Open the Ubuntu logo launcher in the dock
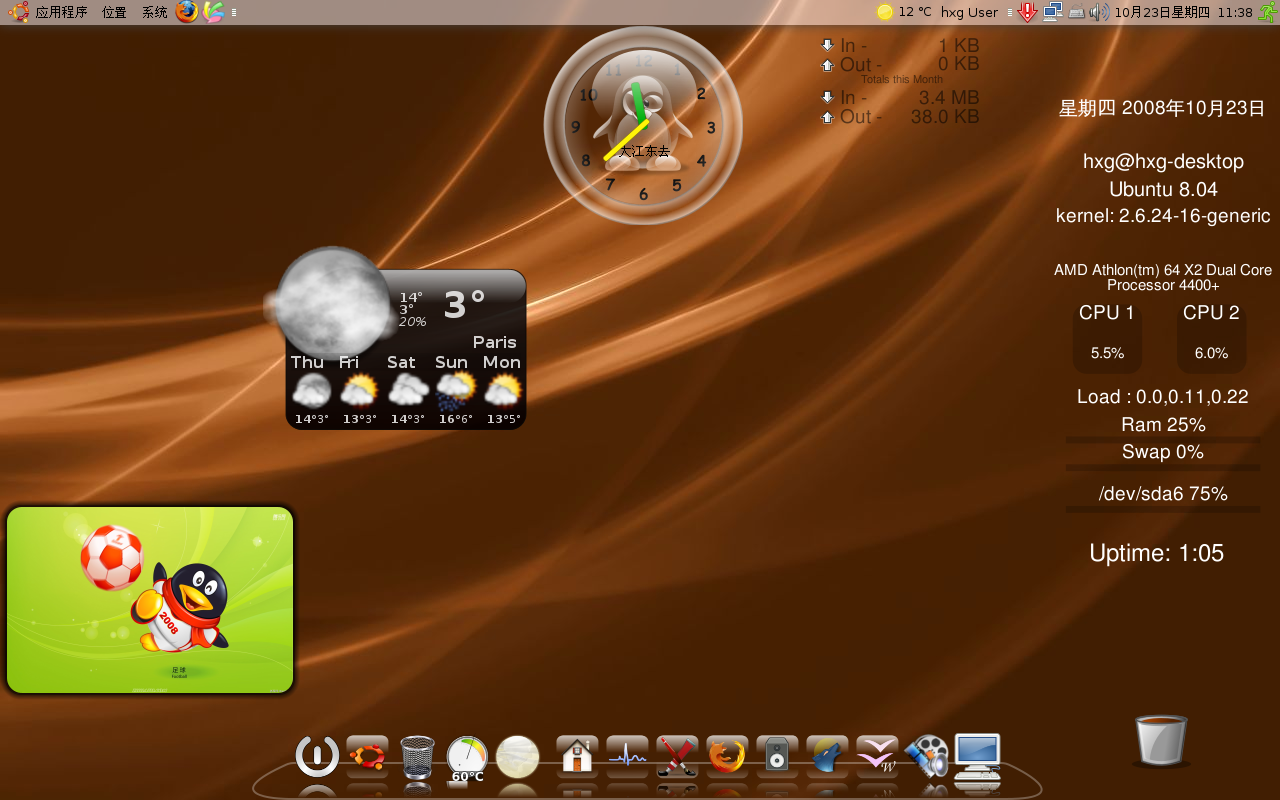Viewport: 1280px width, 800px height. point(367,755)
